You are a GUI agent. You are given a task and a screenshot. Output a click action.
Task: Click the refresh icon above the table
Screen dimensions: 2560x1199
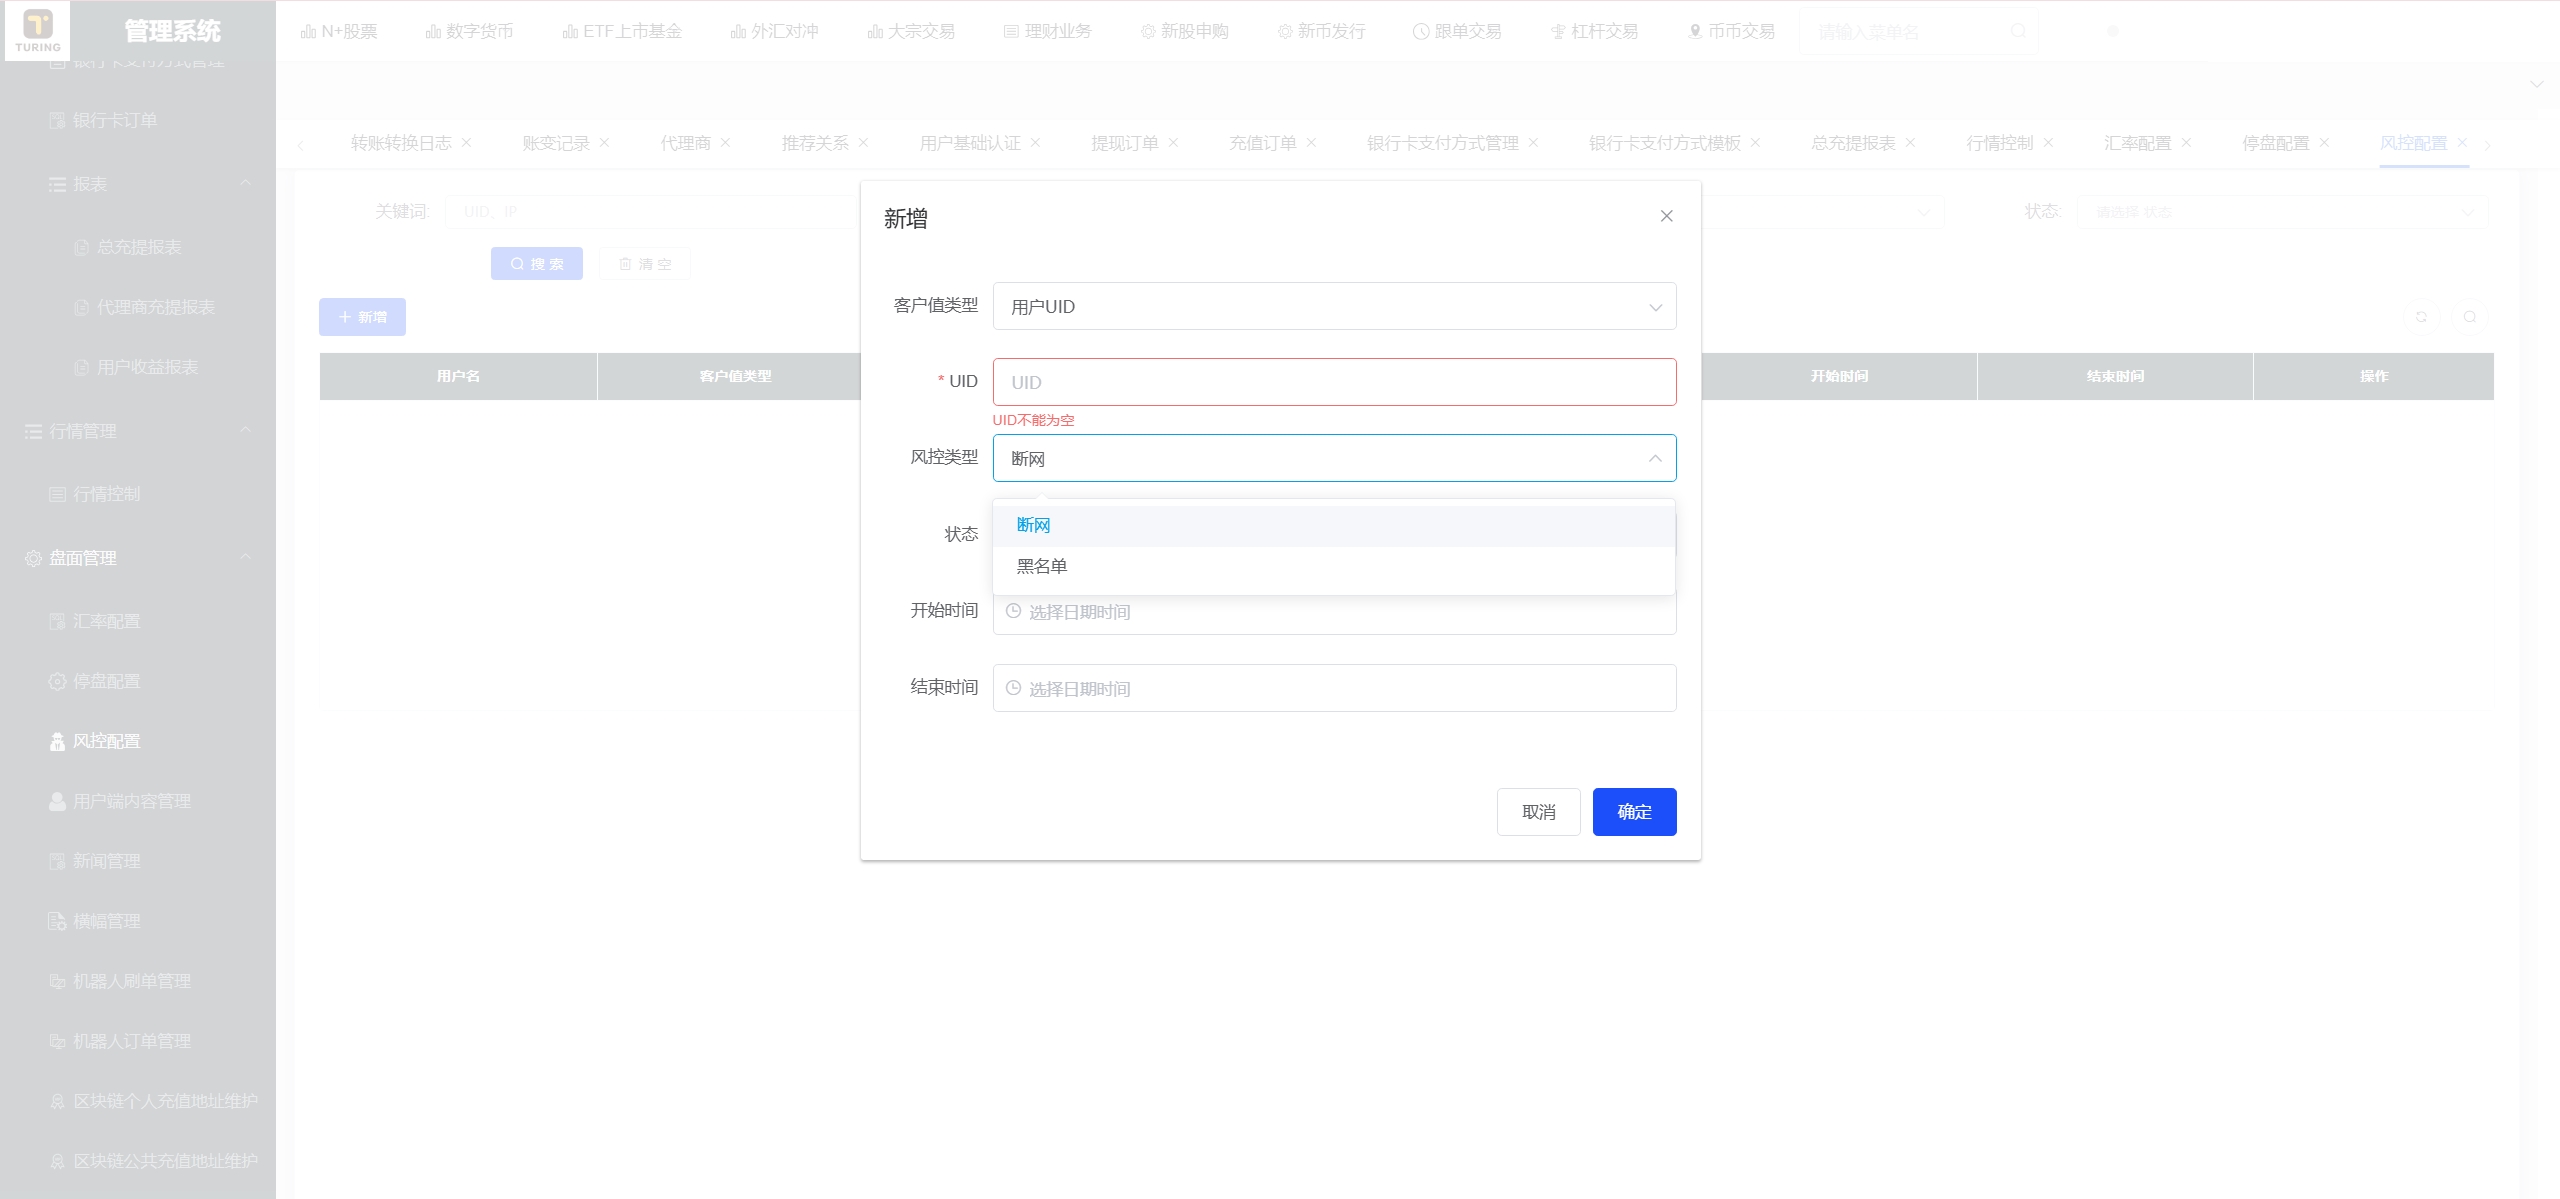(2422, 317)
